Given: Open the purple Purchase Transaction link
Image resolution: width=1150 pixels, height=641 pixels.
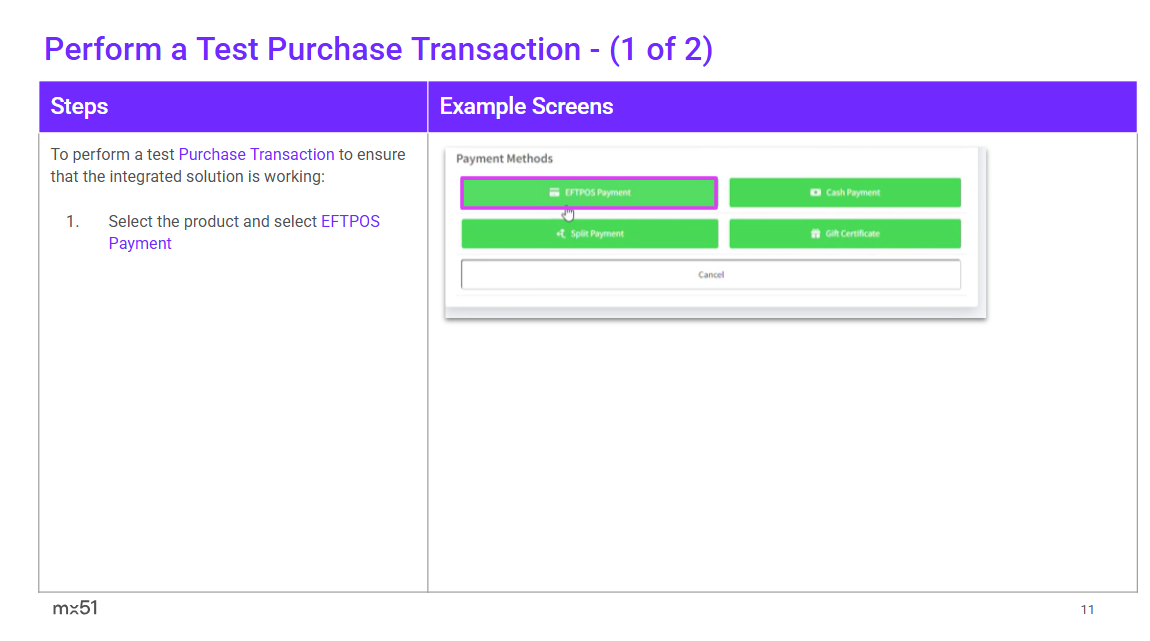Looking at the screenshot, I should tap(256, 154).
